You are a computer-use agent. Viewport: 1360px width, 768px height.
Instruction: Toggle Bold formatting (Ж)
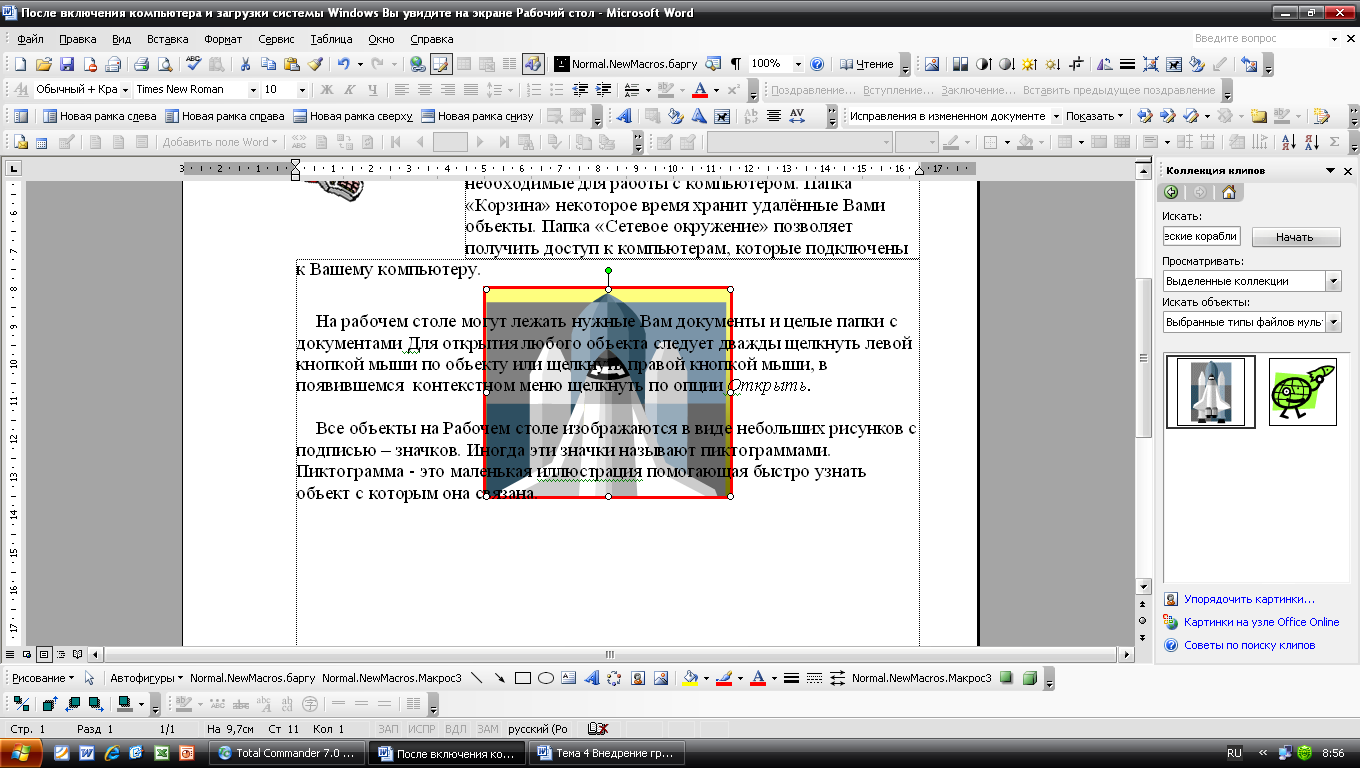point(326,90)
